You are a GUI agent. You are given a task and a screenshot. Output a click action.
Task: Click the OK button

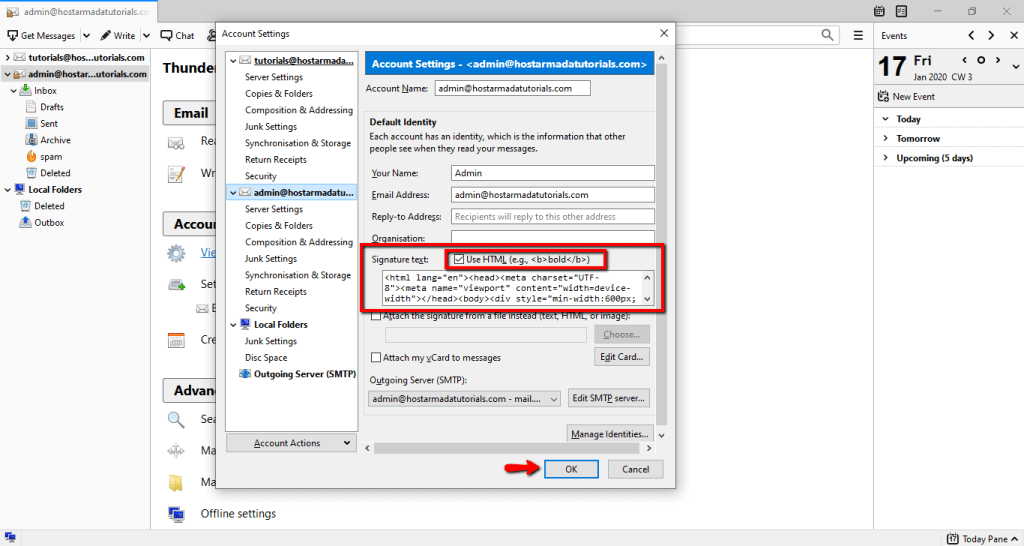pos(571,469)
